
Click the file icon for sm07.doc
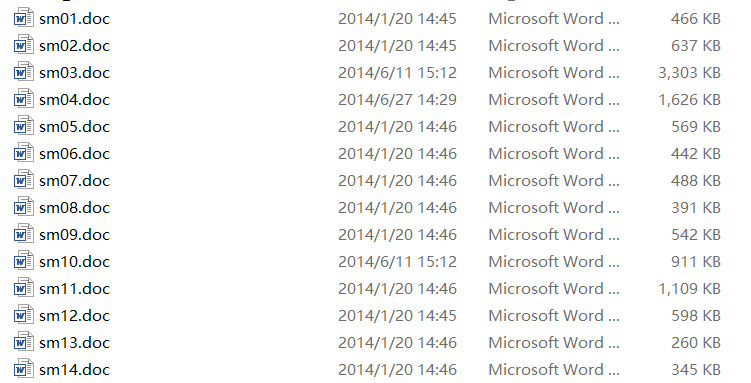[x=23, y=180]
